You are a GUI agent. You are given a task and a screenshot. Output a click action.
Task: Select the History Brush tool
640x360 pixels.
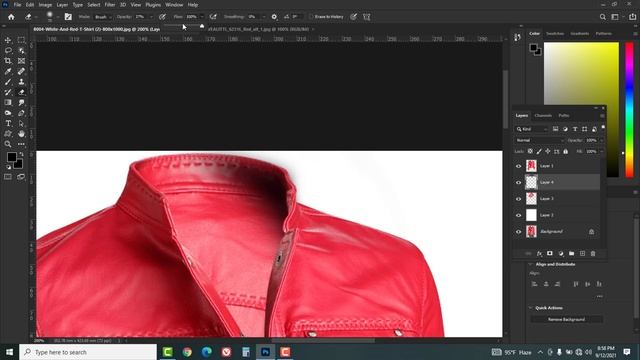8,92
